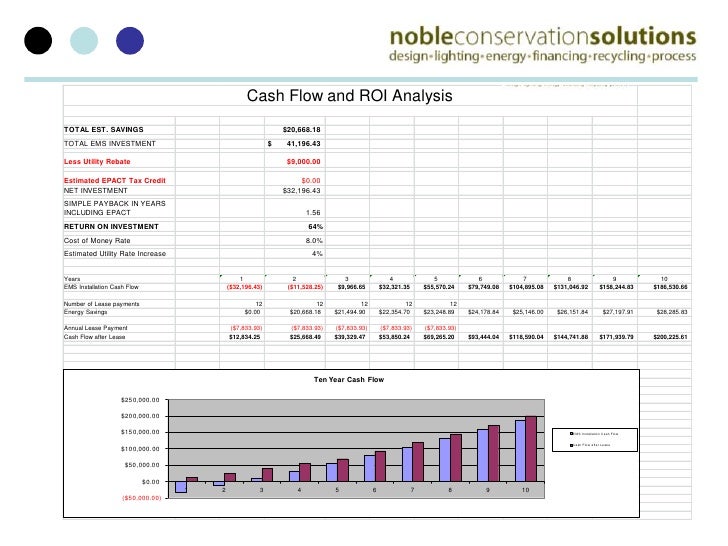Image resolution: width=728 pixels, height=546 pixels.
Task: Click 'Estimated Utility Rate Increase' label
Action: coord(115,254)
